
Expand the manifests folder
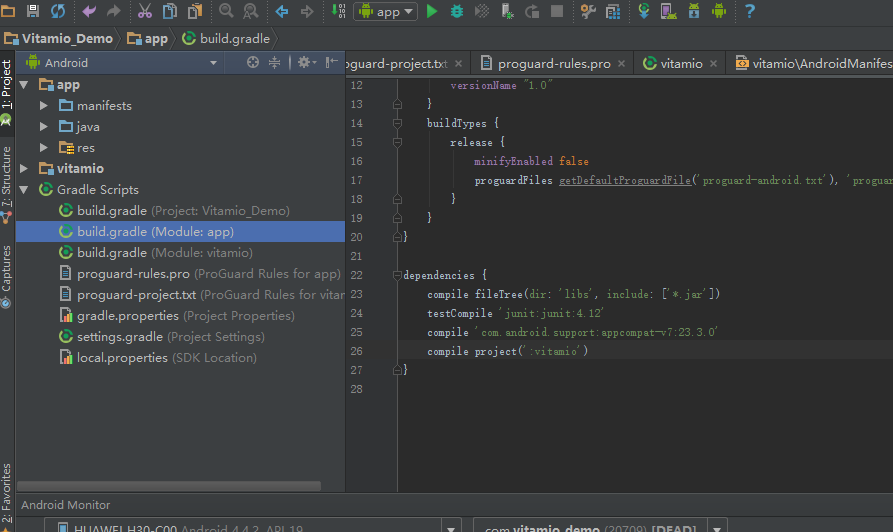click(44, 106)
